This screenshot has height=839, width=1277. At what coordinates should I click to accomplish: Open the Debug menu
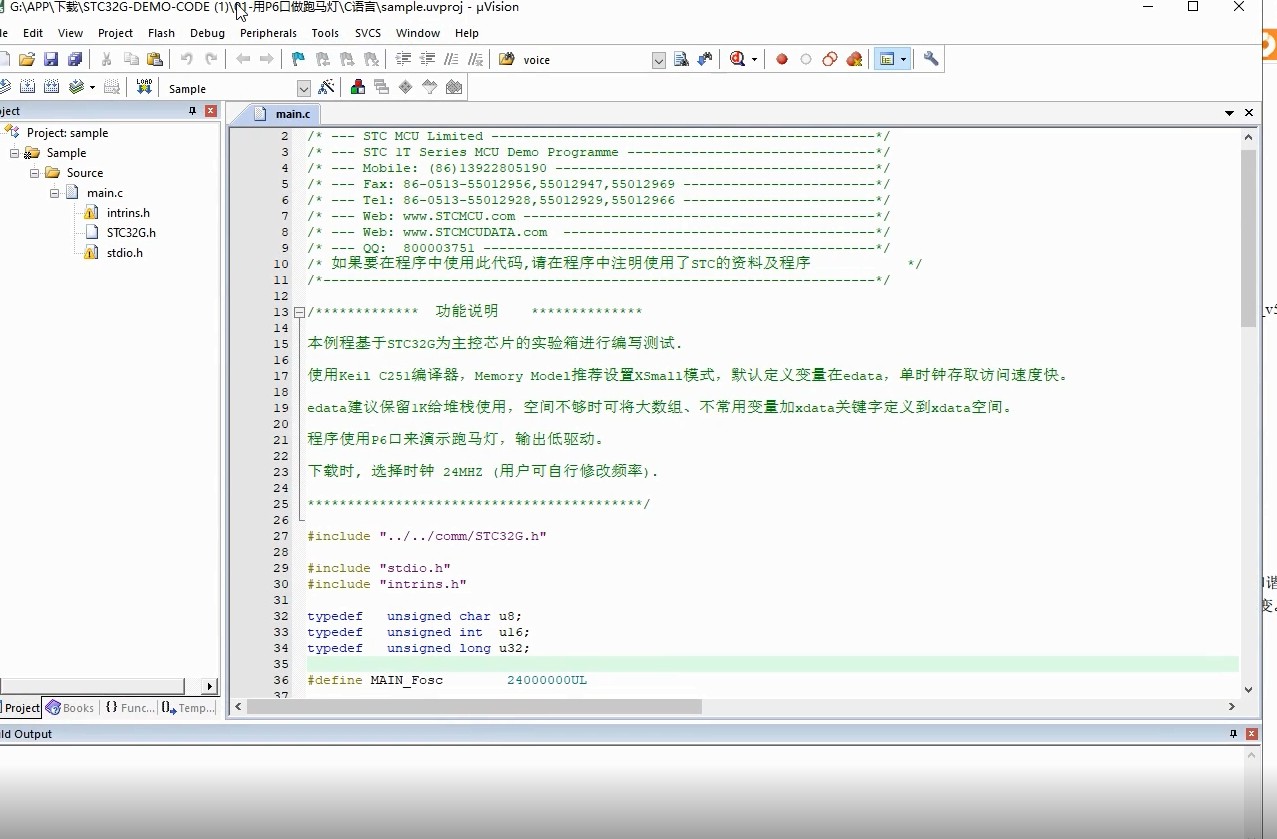(207, 33)
